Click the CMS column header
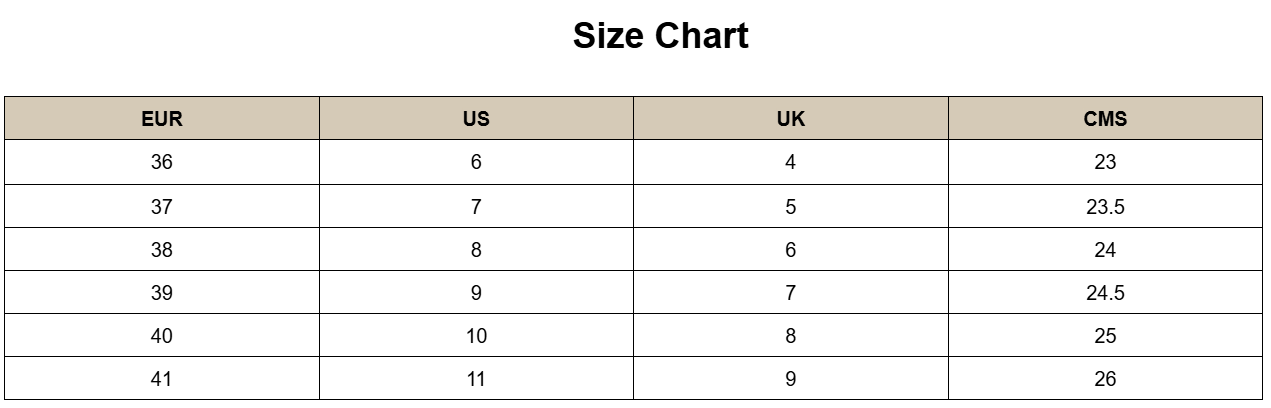This screenshot has width=1271, height=408. click(x=1105, y=119)
